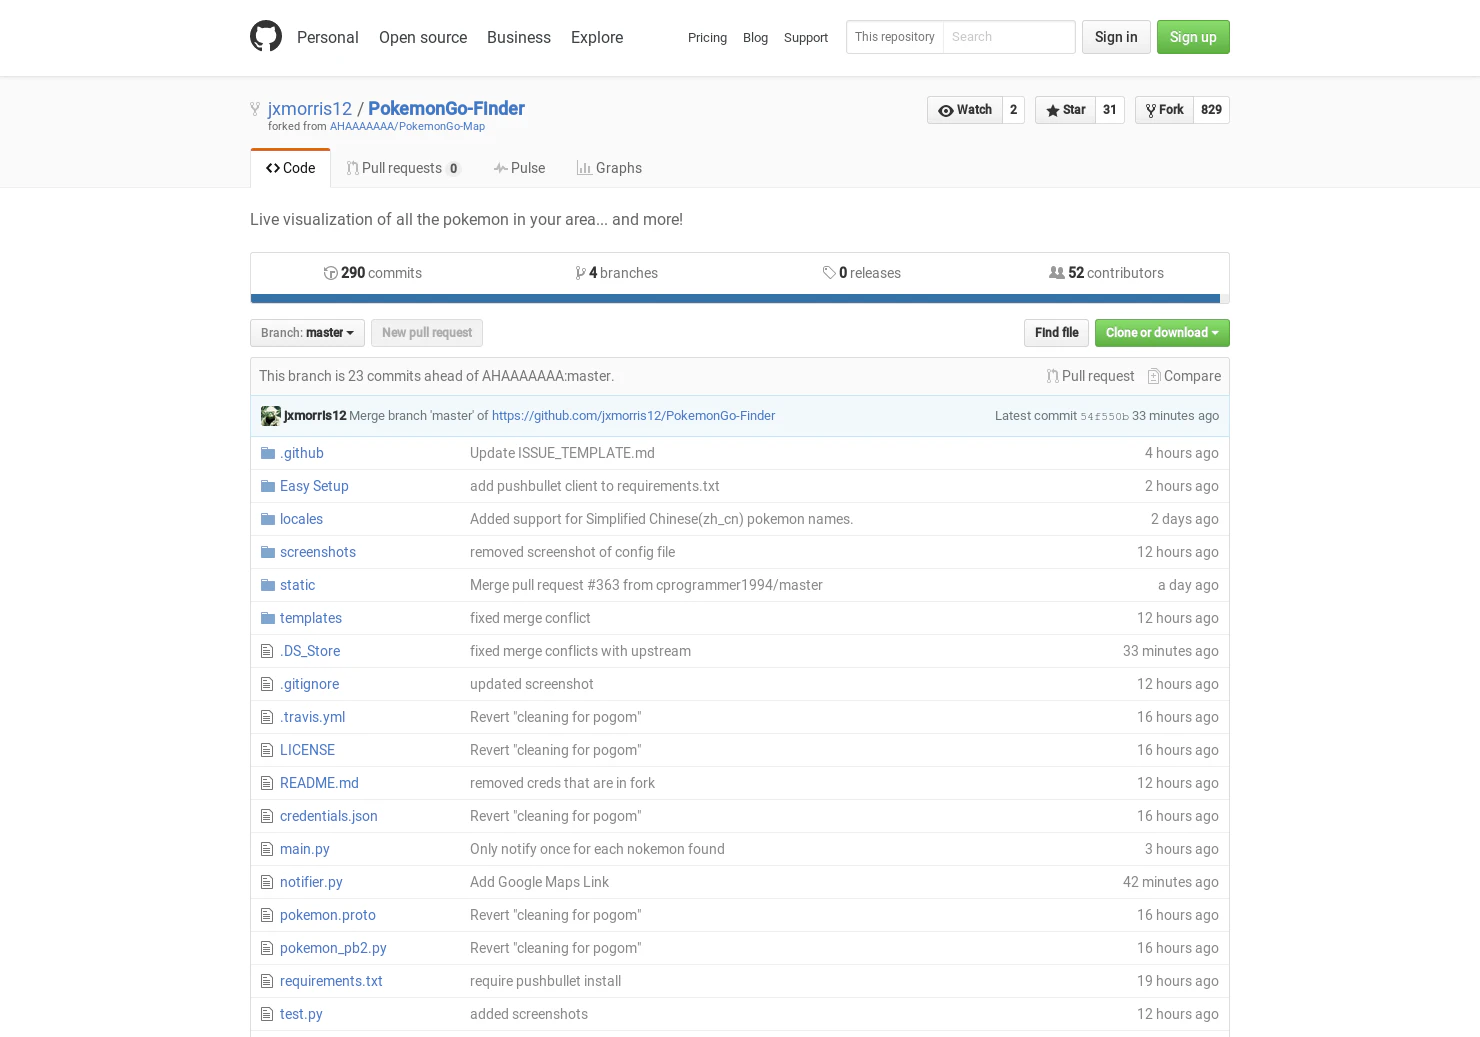Click the file icon beside .travis.yml

267,717
